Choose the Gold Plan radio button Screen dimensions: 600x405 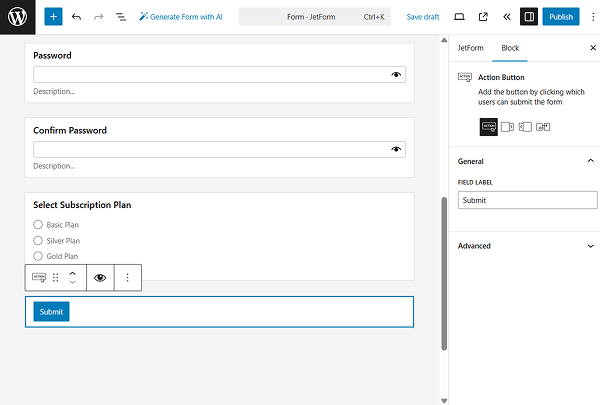tap(38, 257)
